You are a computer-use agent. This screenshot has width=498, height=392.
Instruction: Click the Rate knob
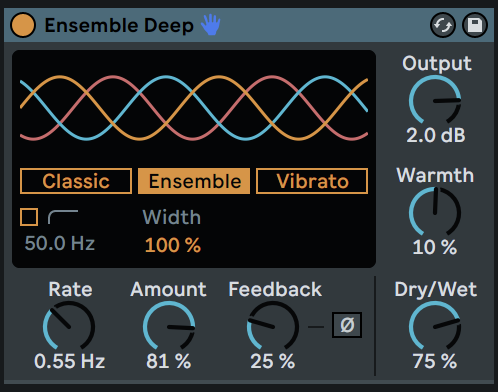click(69, 327)
